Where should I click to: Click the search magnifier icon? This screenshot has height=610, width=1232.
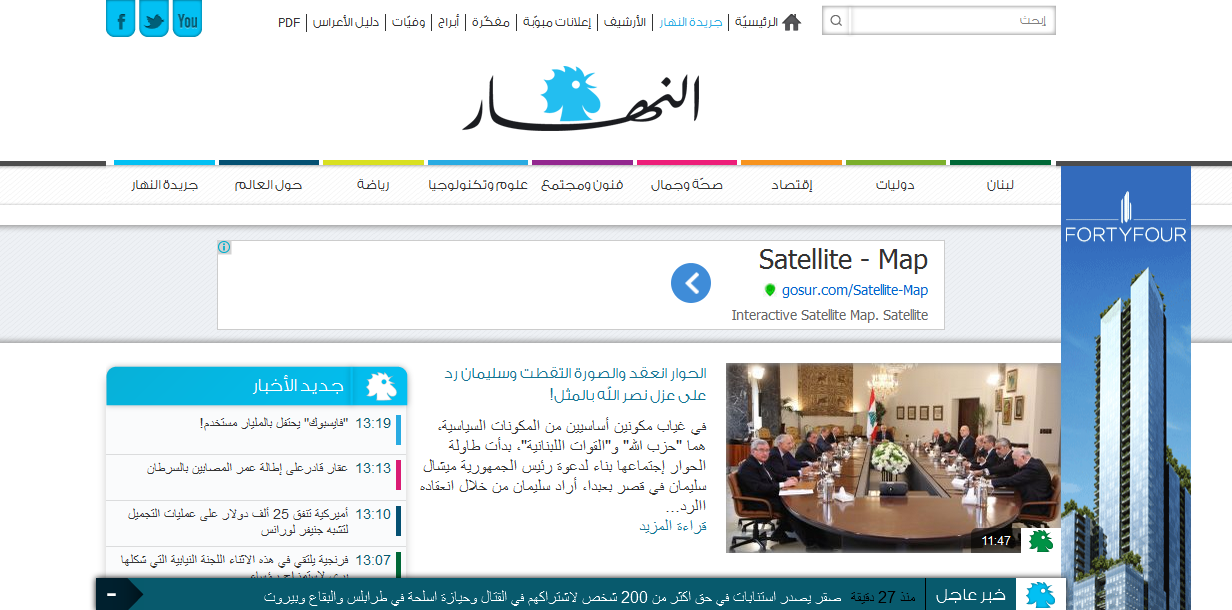point(836,21)
